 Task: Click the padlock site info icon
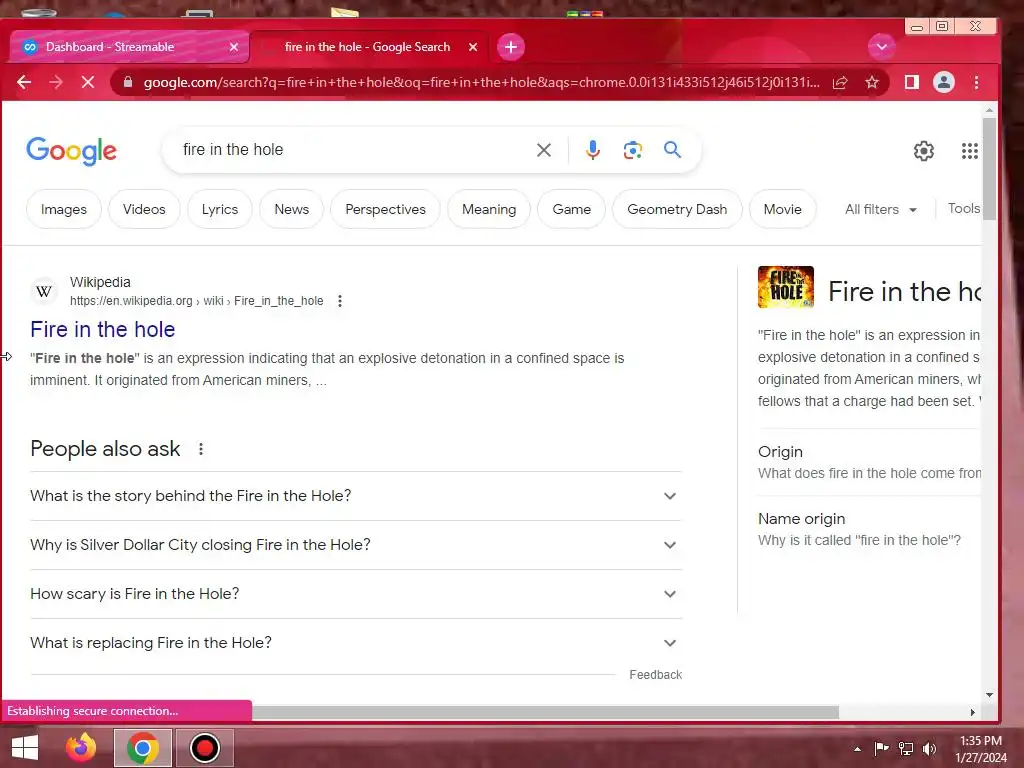(128, 82)
